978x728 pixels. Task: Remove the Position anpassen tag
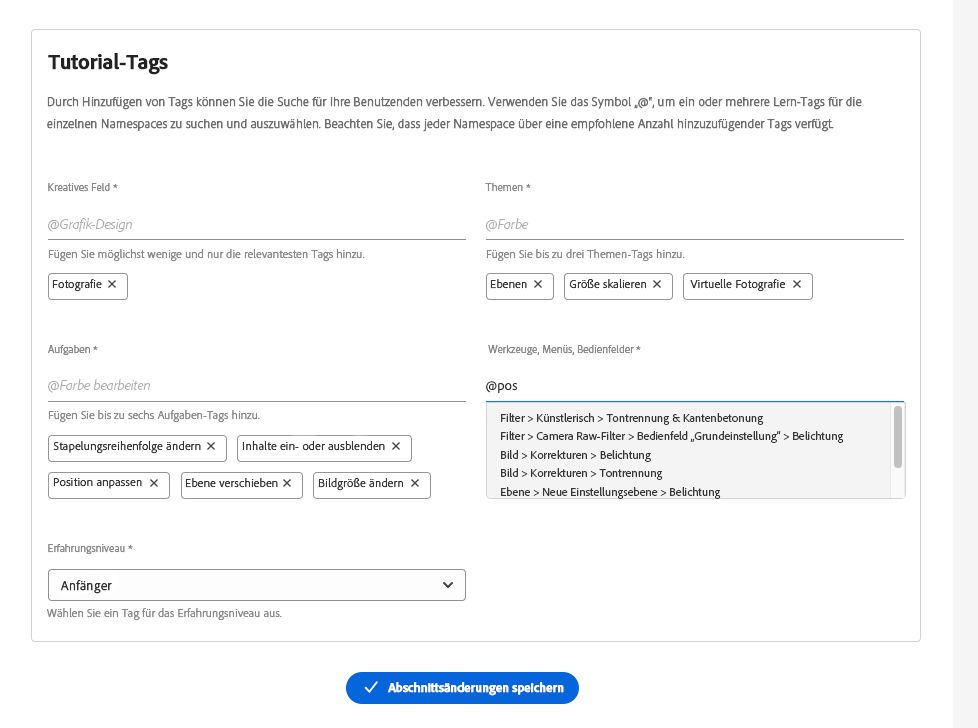153,483
